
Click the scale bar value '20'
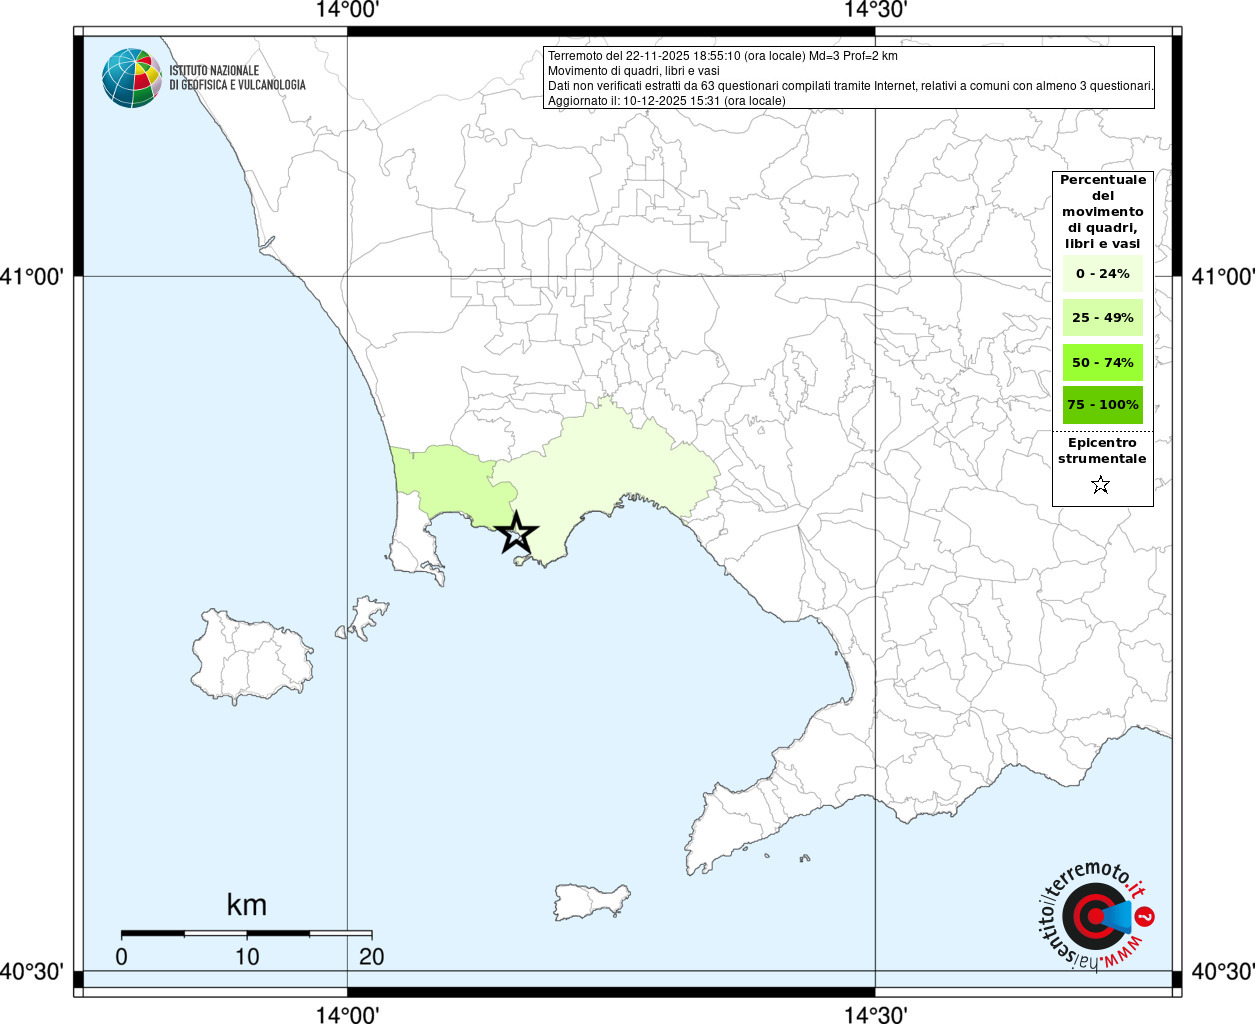pos(371,957)
